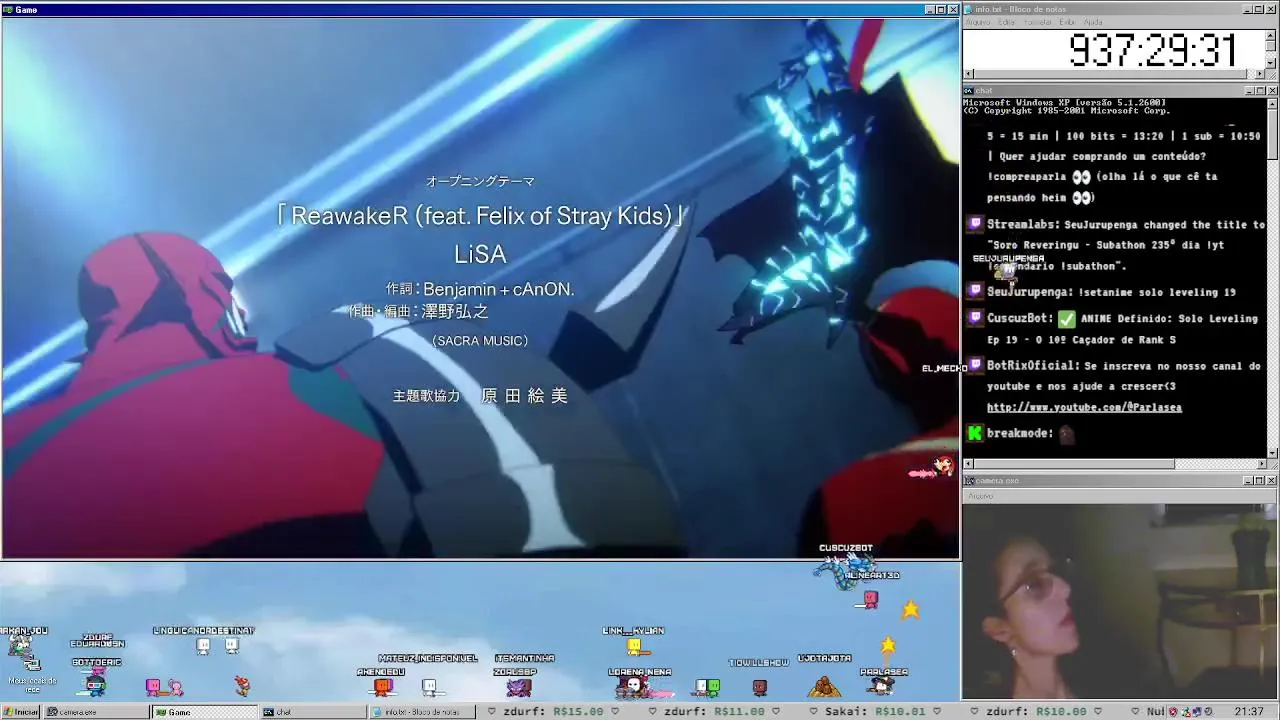This screenshot has width=1280, height=720.
Task: Click the LiSA artist credit text
Action: 480,254
